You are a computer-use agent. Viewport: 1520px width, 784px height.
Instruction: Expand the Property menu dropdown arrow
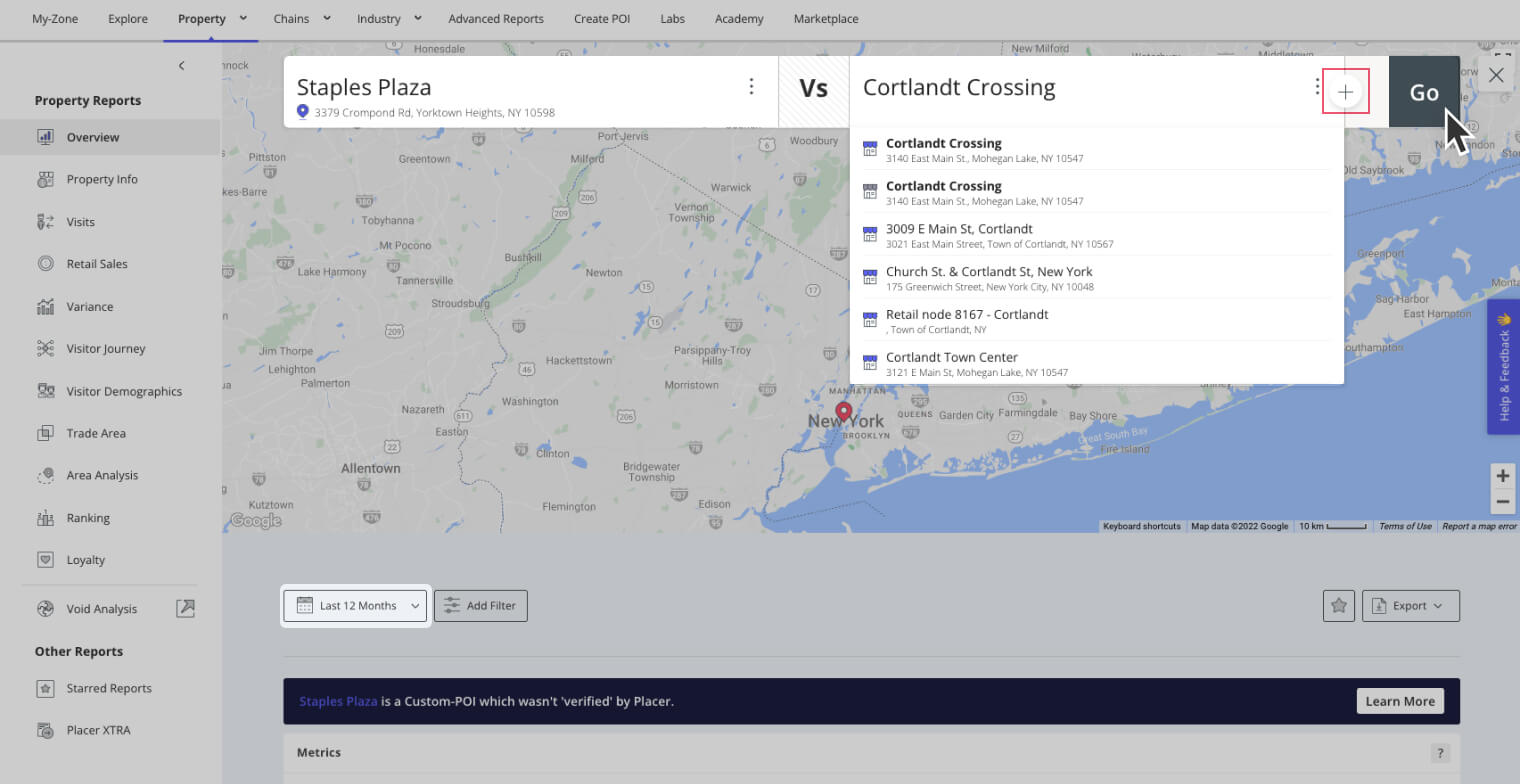pos(243,18)
